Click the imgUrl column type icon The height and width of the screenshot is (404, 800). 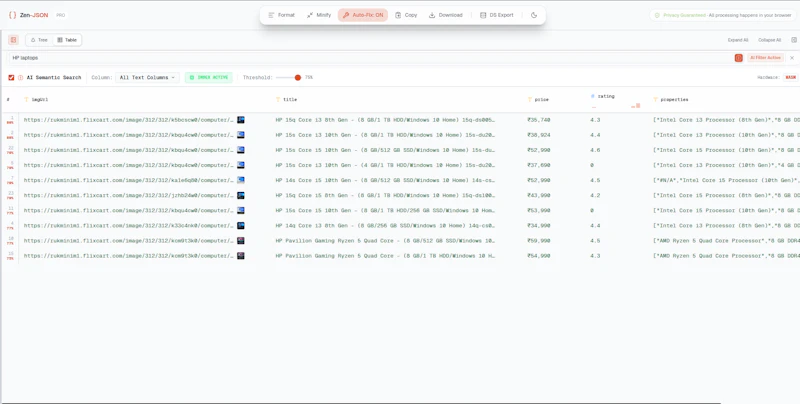[x=27, y=99]
